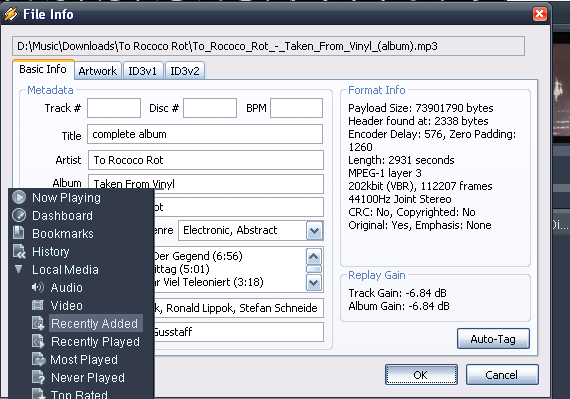Select Local Media in the sidebar
The height and width of the screenshot is (399, 570).
click(x=65, y=270)
